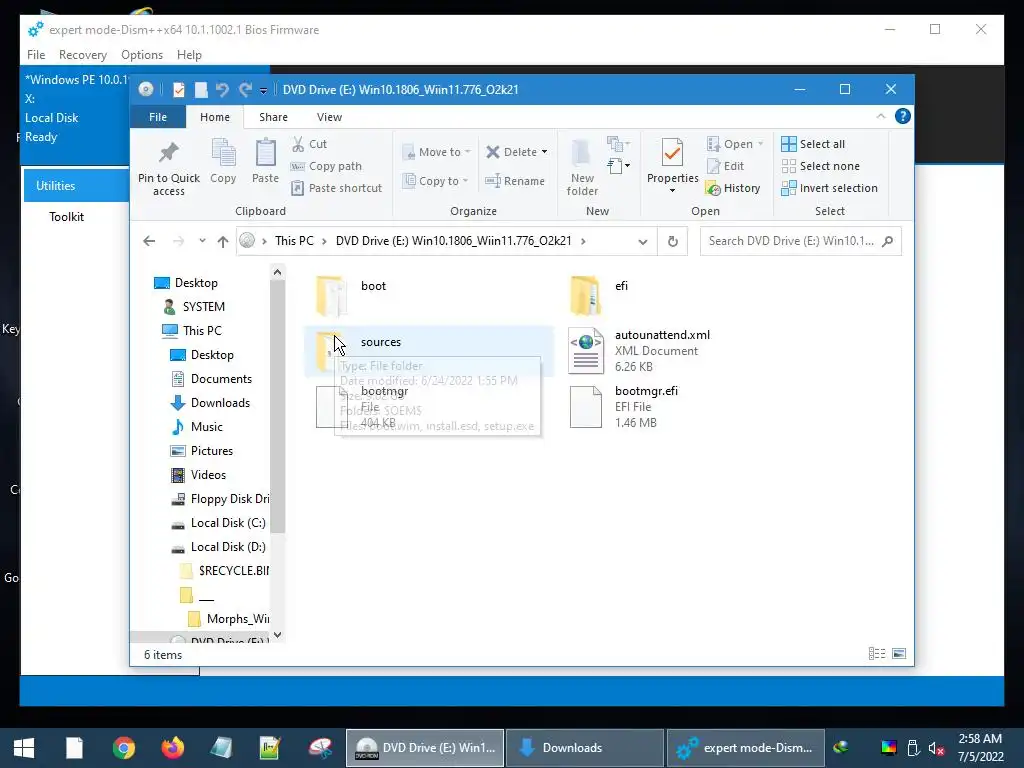1024x768 pixels.
Task: Open Dism++ Options menu
Action: 142,55
